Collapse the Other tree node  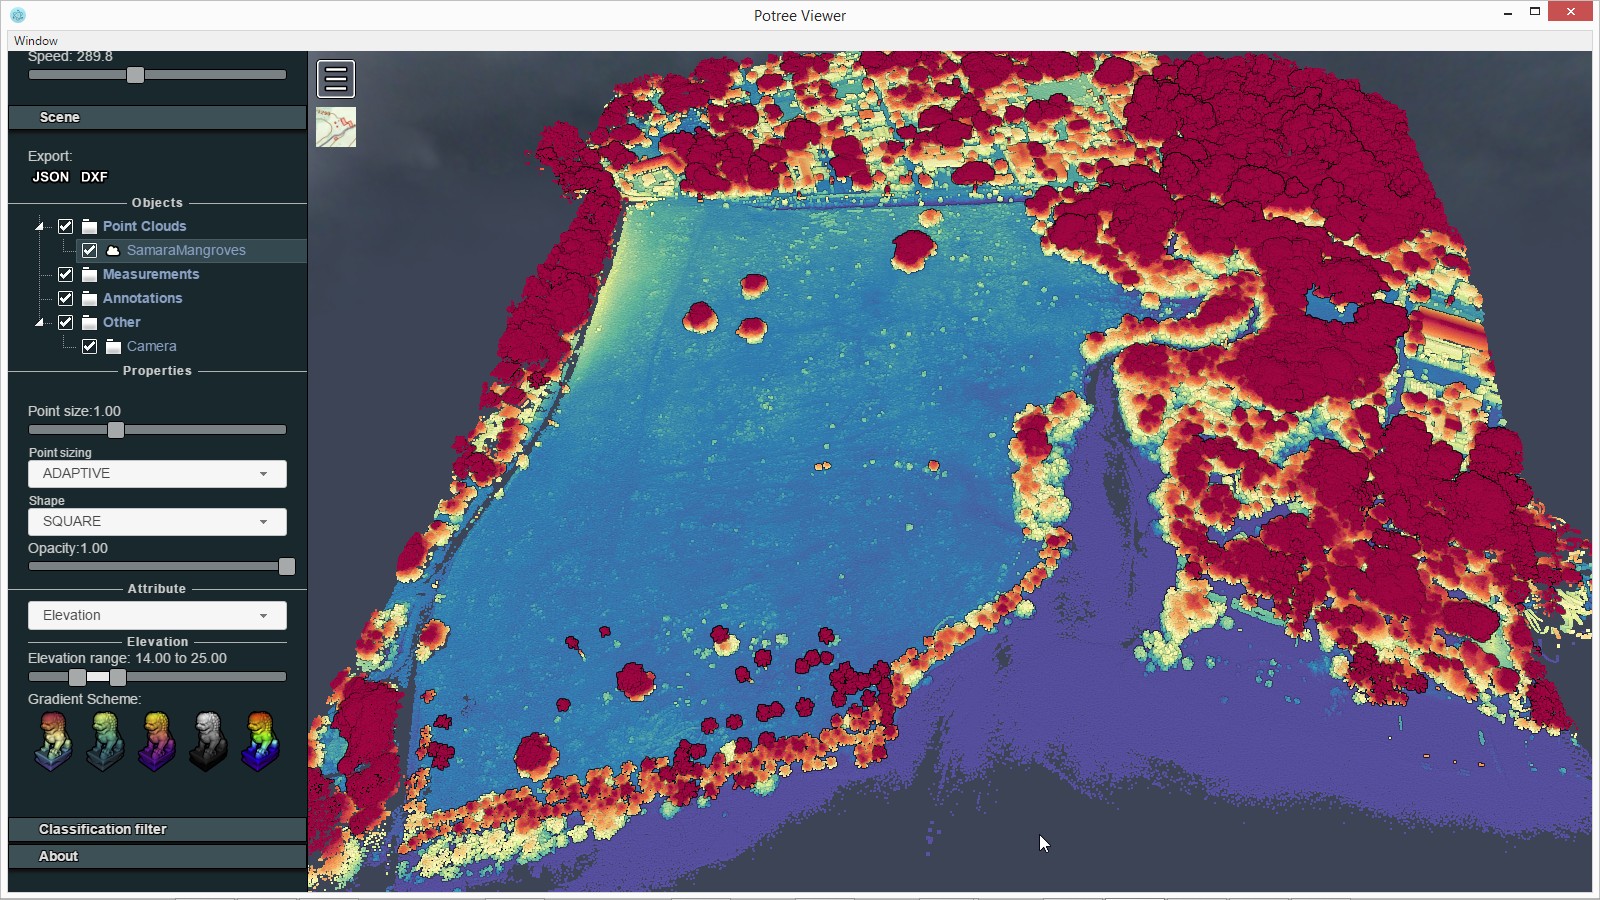point(40,322)
